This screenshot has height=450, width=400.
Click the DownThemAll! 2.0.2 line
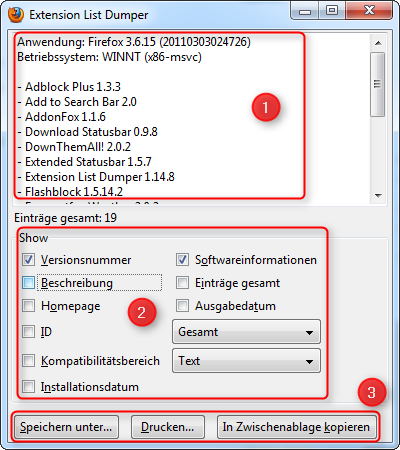click(x=74, y=147)
